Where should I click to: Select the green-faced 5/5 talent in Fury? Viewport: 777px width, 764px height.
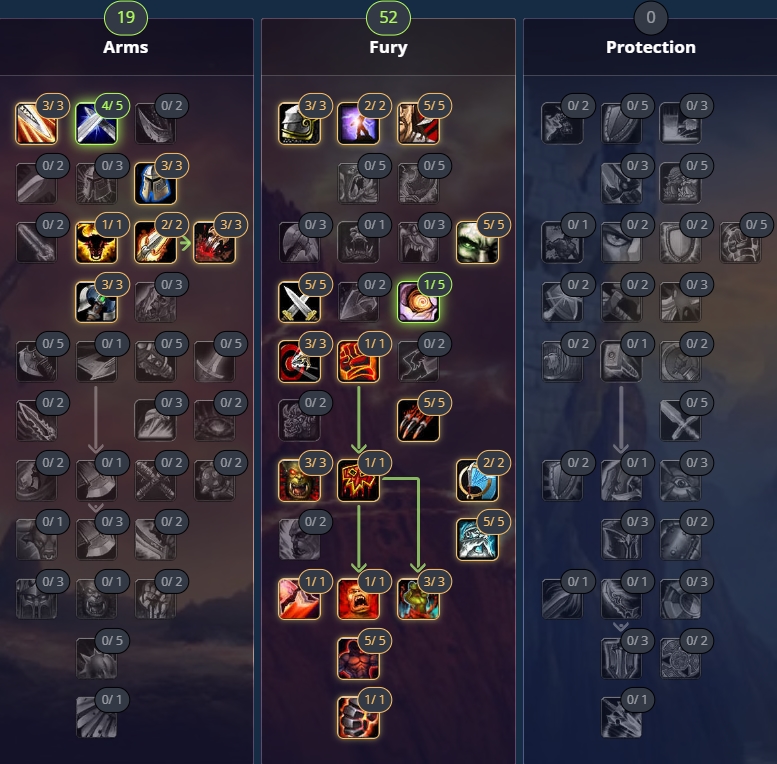(477, 242)
